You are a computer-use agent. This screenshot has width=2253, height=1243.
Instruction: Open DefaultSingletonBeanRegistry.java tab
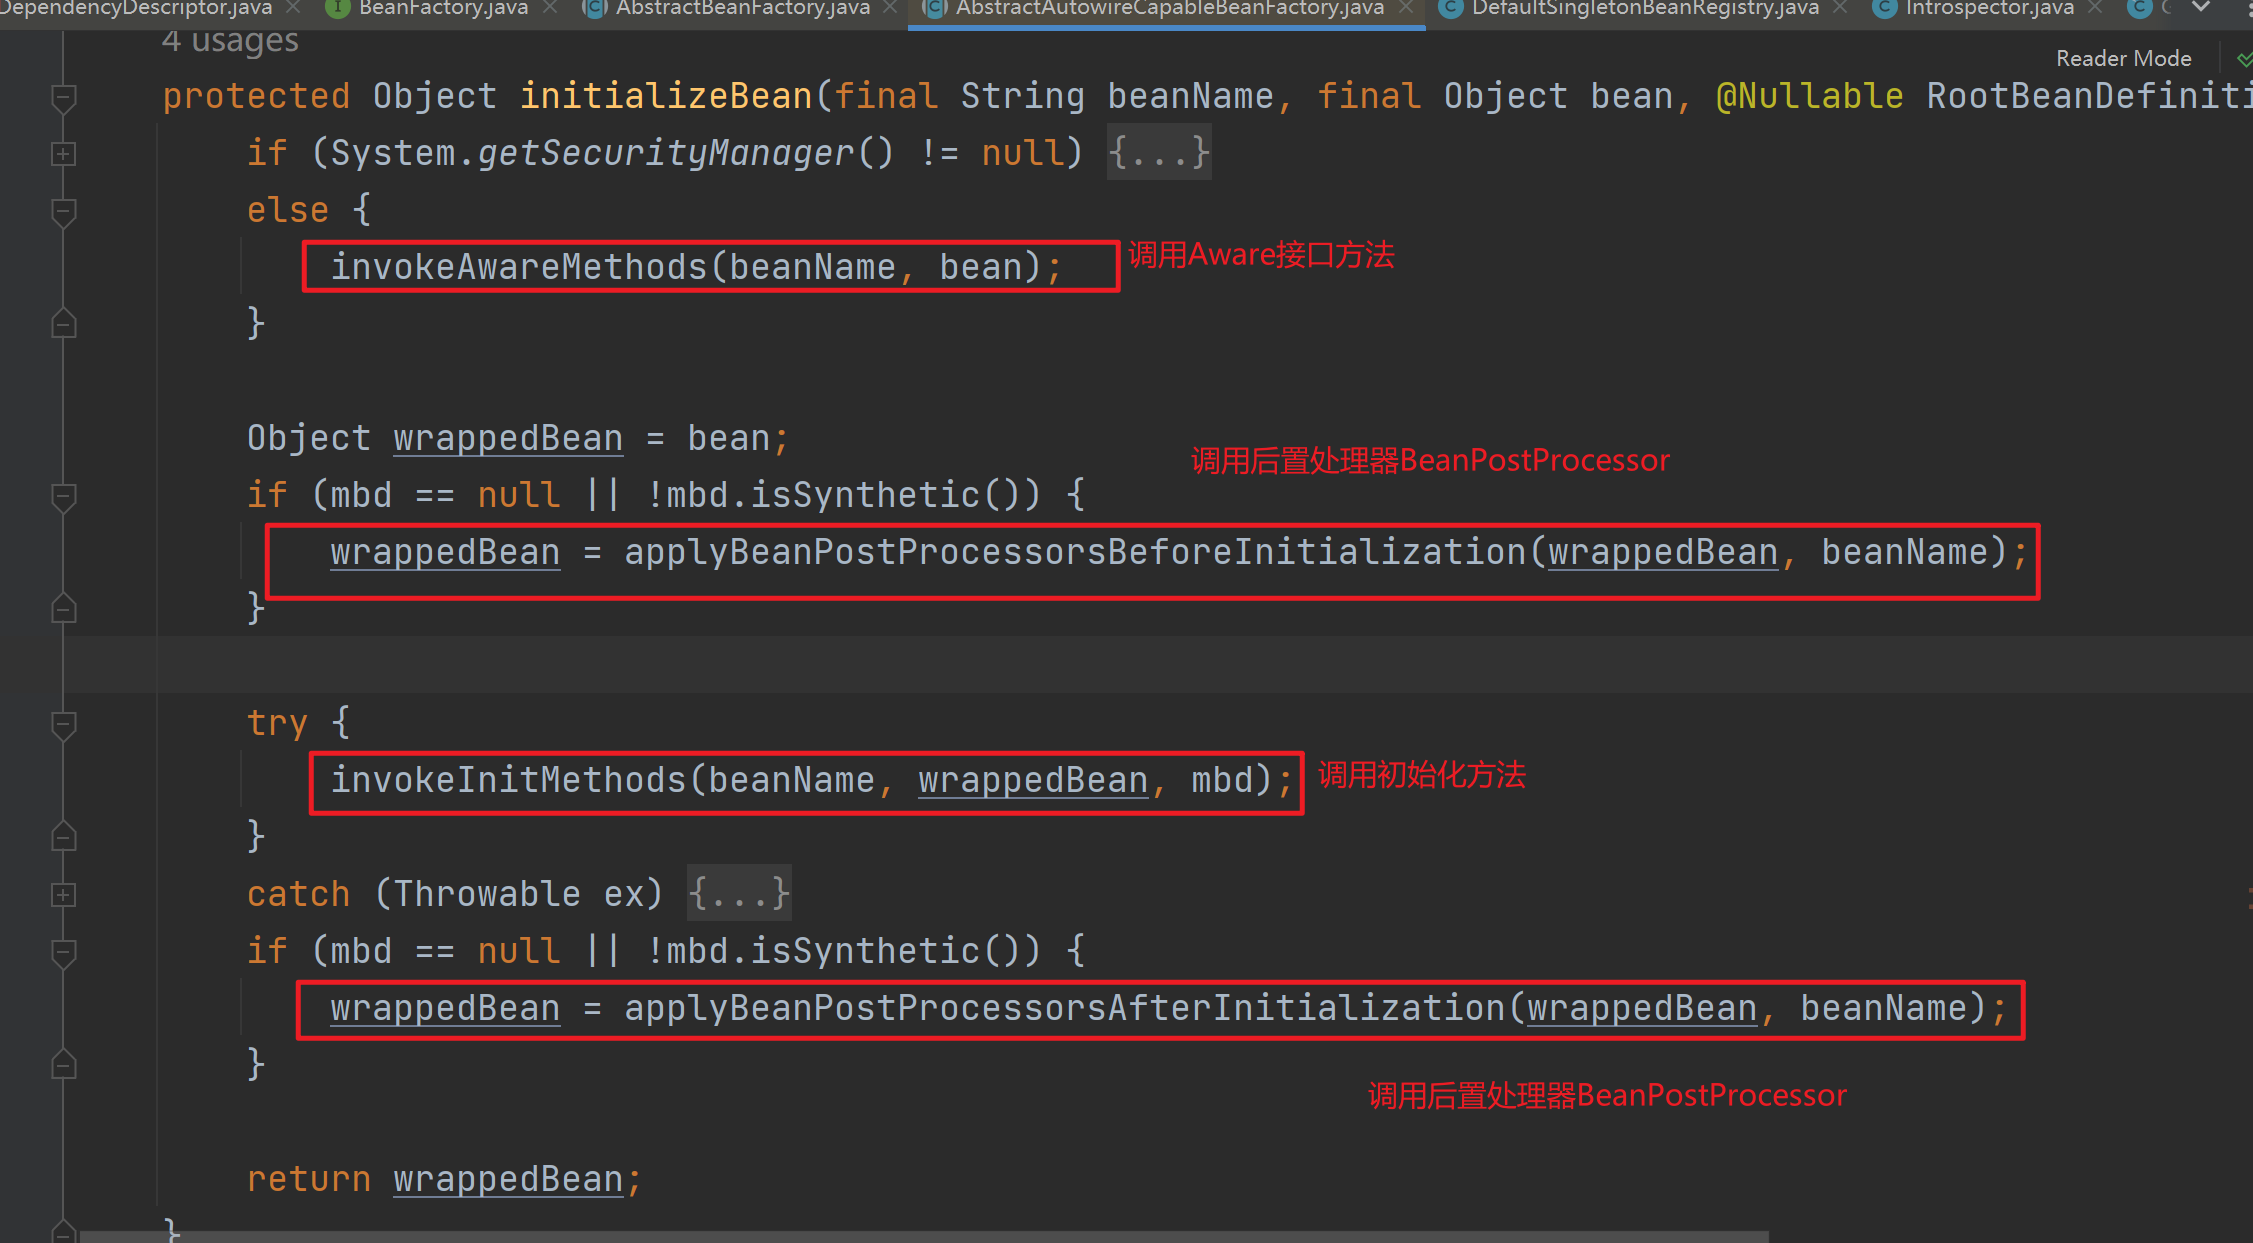(x=1645, y=8)
